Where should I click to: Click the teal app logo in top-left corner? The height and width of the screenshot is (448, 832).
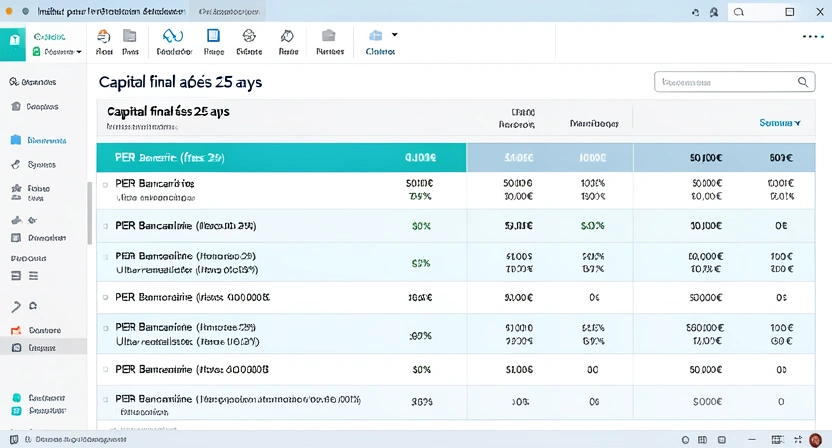[13, 42]
